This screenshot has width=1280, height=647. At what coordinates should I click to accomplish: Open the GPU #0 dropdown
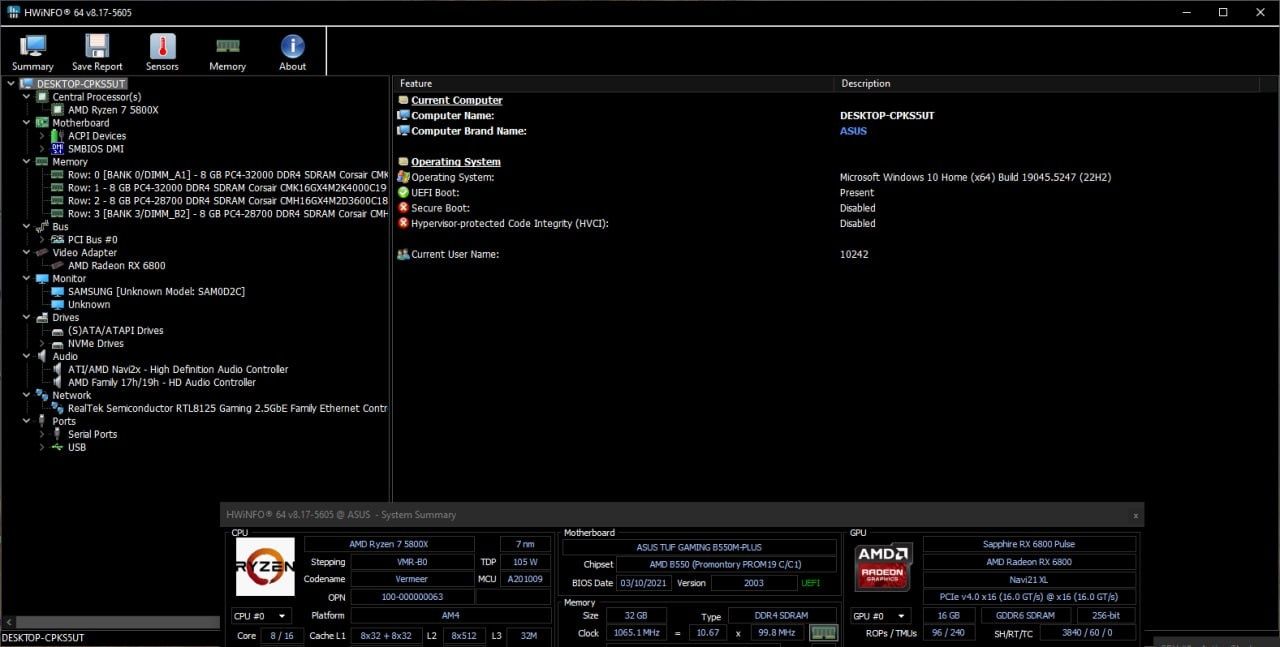click(880, 616)
